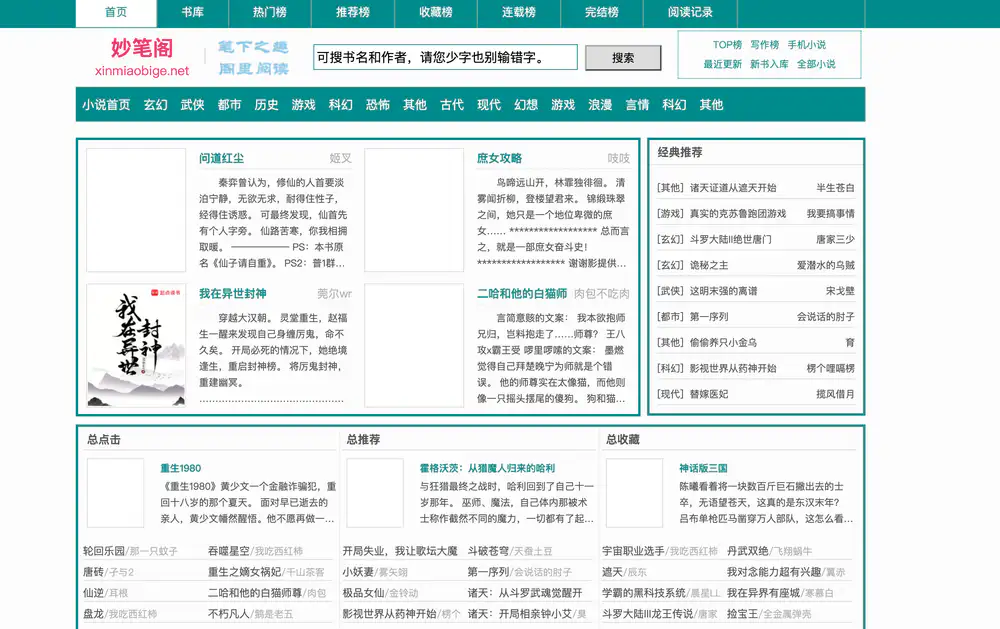Open 吞噬星空 in 总点击 list
The image size is (1000, 629).
(228, 551)
